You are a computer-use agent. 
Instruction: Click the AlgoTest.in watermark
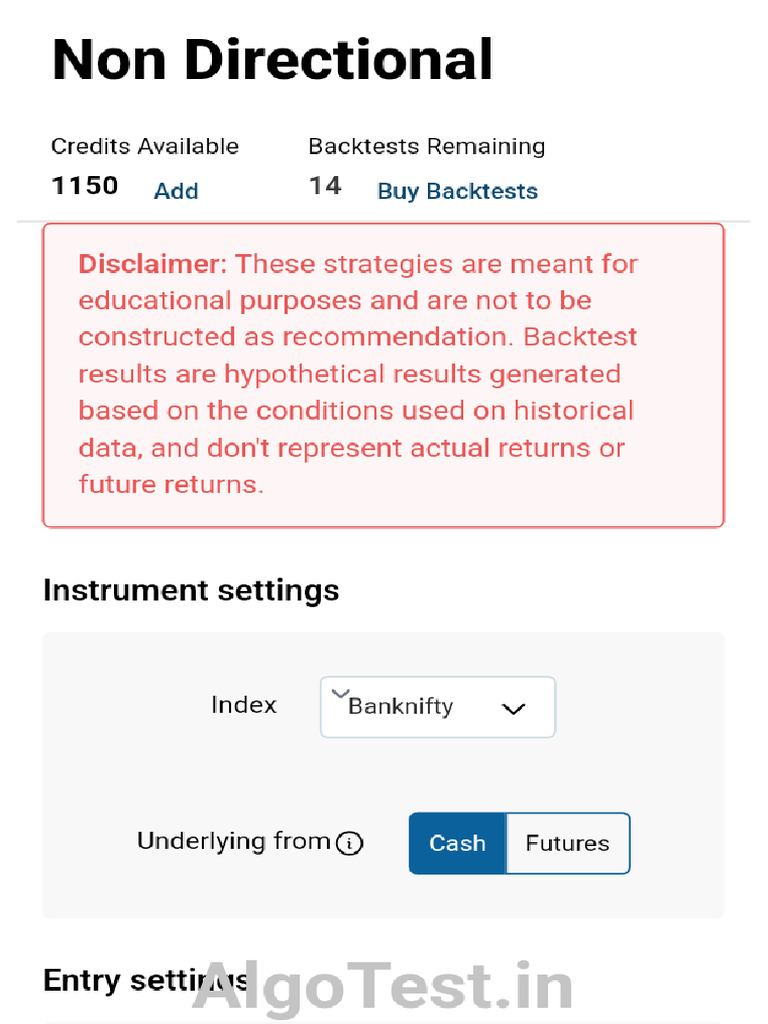(x=383, y=987)
